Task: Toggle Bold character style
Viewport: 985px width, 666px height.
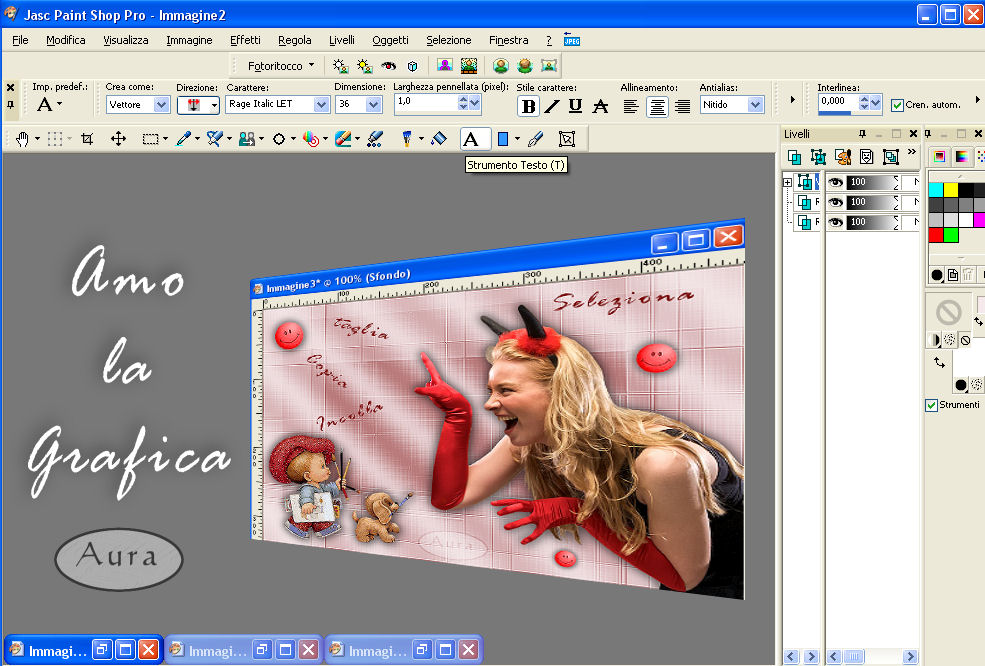Action: coord(528,106)
